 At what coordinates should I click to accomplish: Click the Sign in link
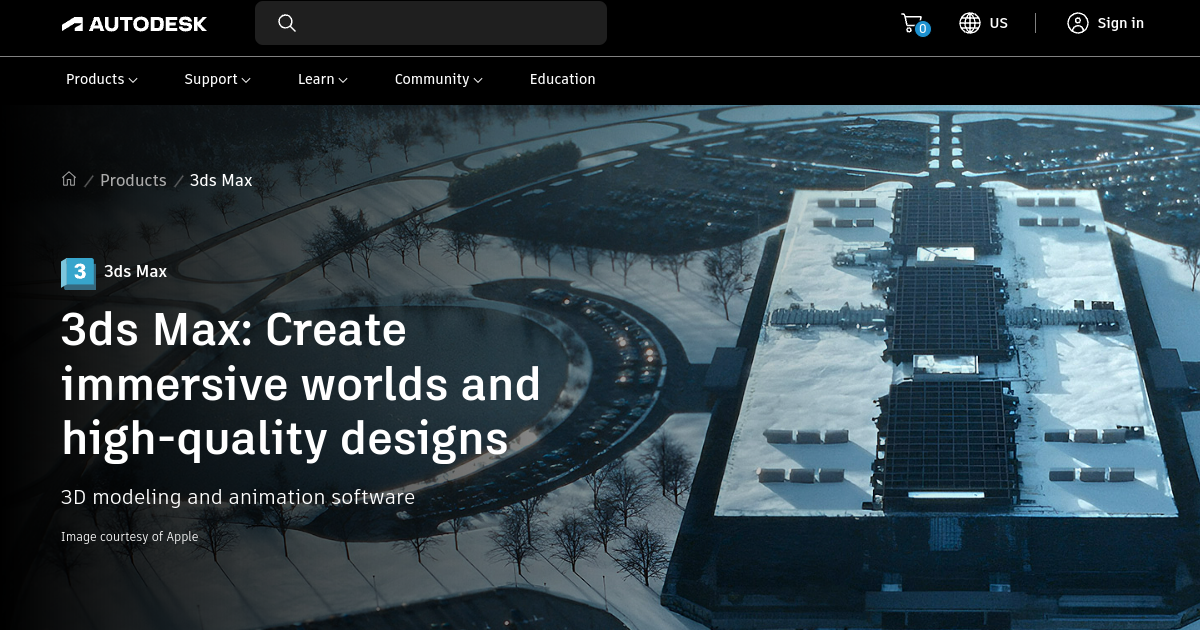click(x=1121, y=23)
